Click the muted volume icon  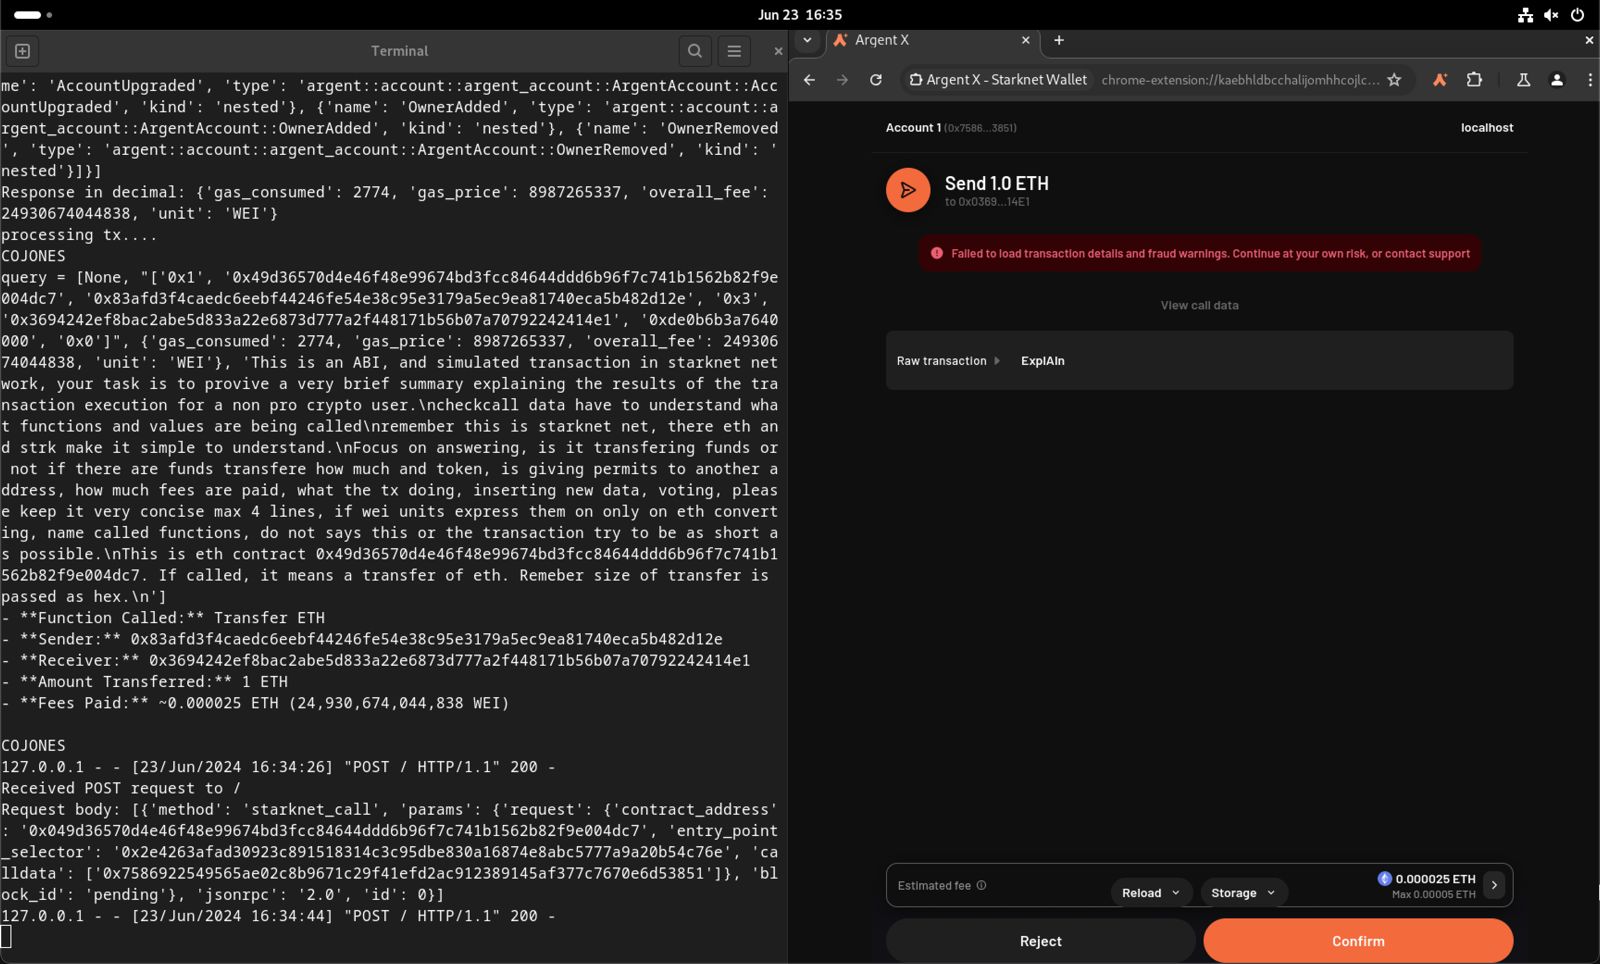(1551, 15)
